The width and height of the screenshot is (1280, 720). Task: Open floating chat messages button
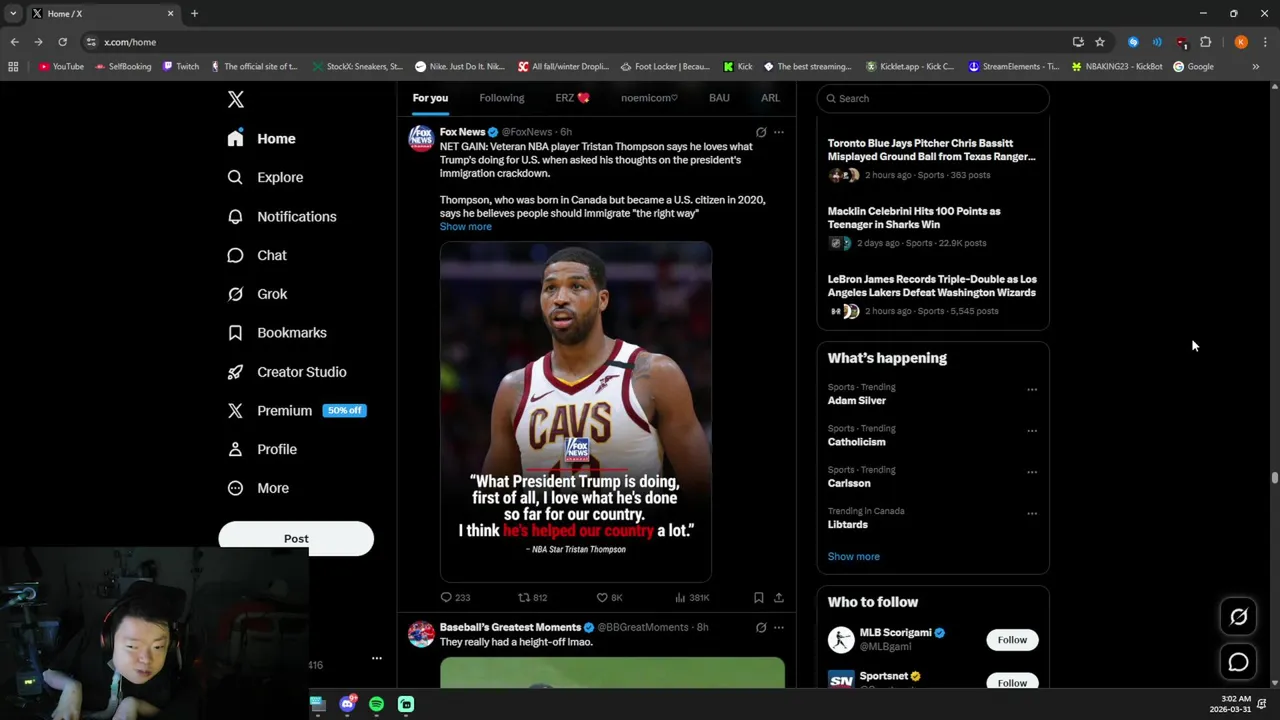(1238, 662)
